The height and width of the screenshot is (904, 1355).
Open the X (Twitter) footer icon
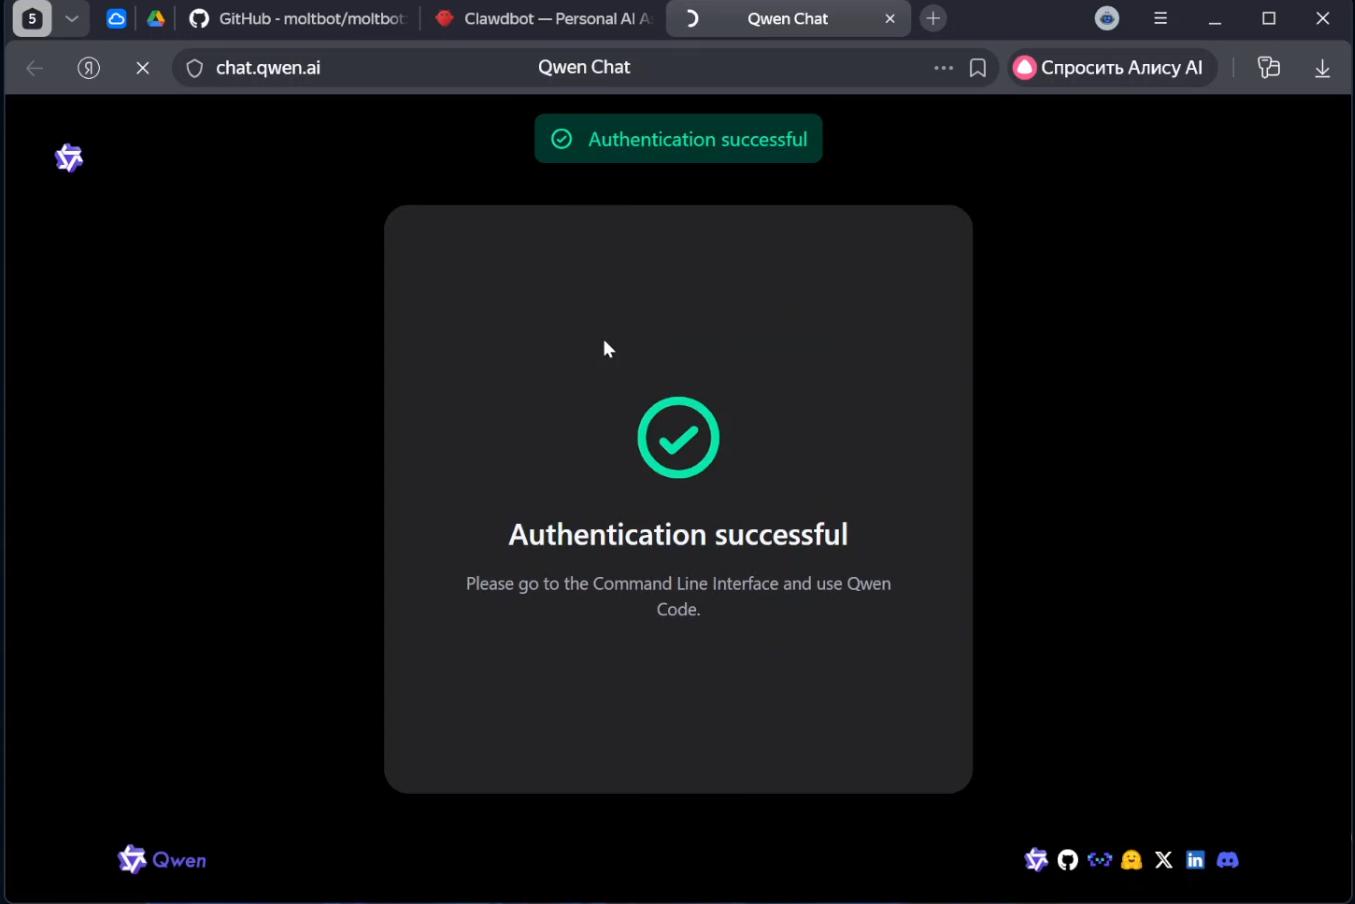(x=1163, y=860)
